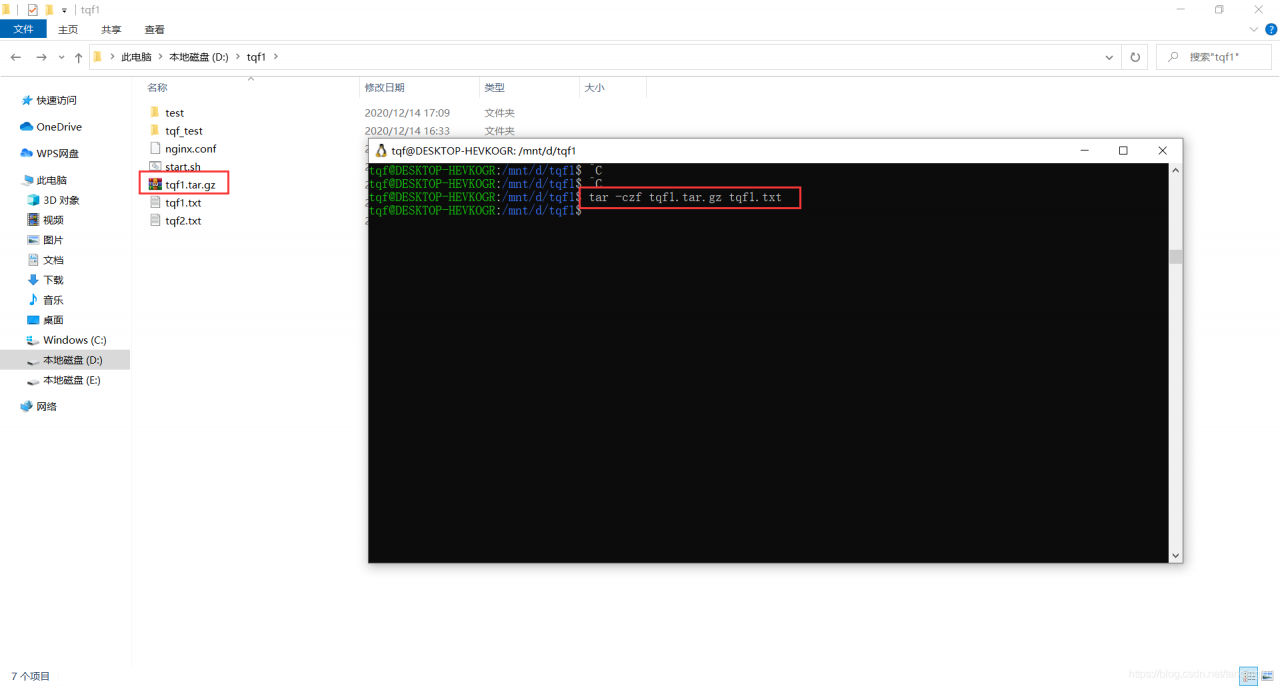This screenshot has width=1280, height=686.
Task: Open Explorer help icon
Action: pos(1271,30)
